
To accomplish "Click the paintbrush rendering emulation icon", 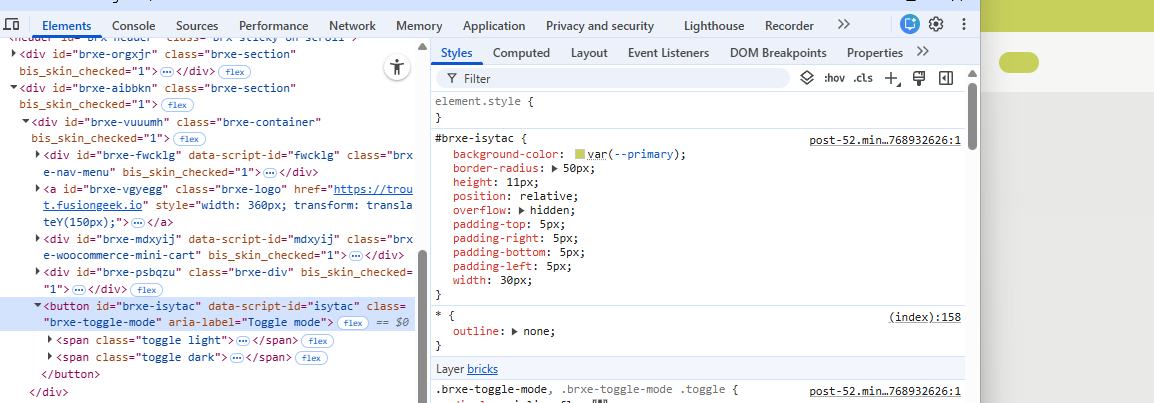I will (x=919, y=78).
